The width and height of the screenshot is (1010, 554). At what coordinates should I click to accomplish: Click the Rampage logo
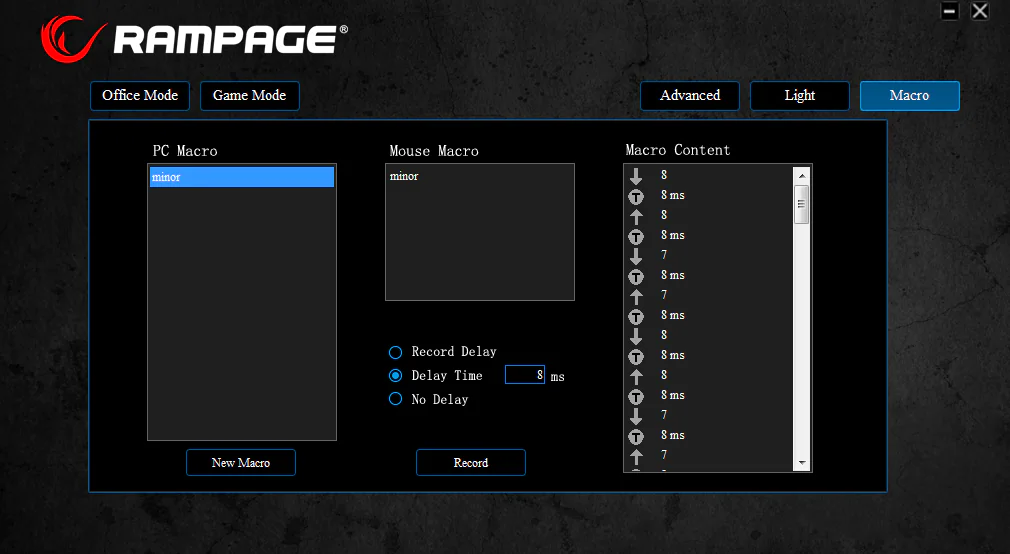pos(195,39)
